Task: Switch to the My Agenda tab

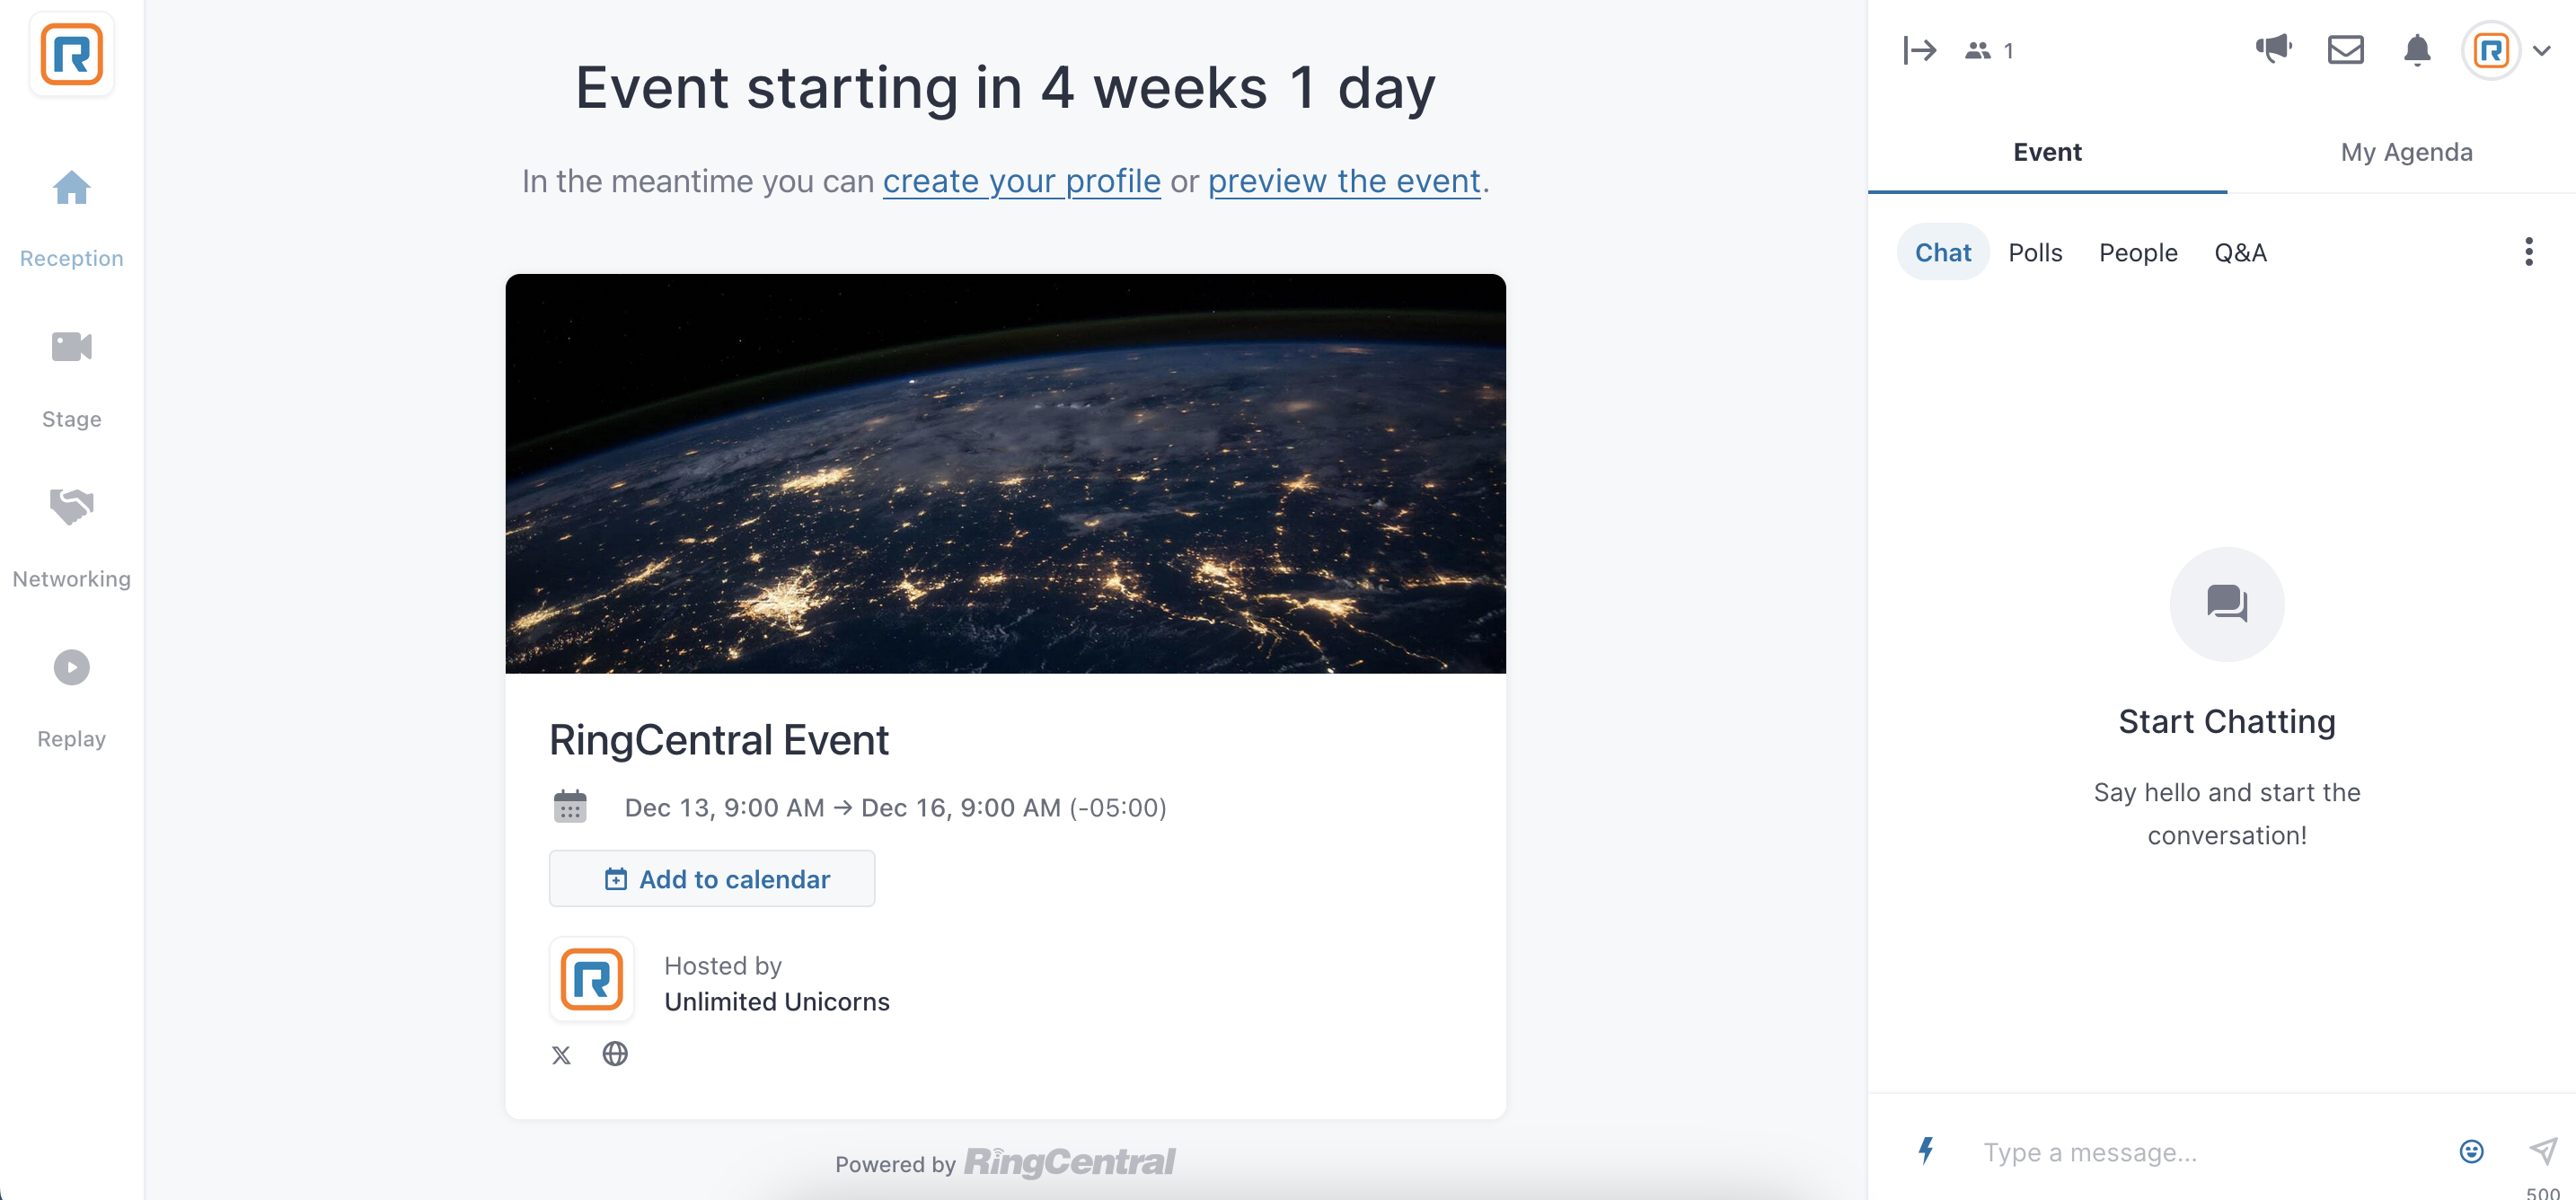Action: point(2405,152)
